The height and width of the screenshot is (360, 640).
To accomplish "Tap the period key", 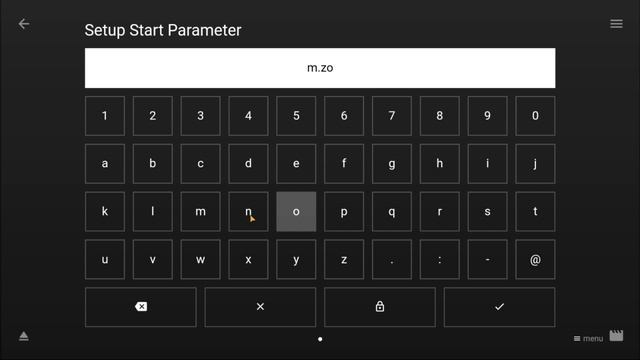I will click(x=392, y=259).
